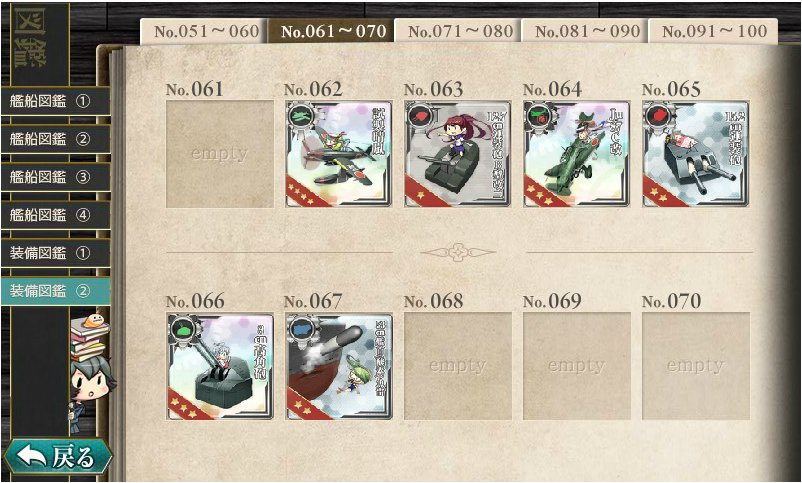Switch to the No.051～060 tab
This screenshot has width=802, height=483.
click(204, 31)
